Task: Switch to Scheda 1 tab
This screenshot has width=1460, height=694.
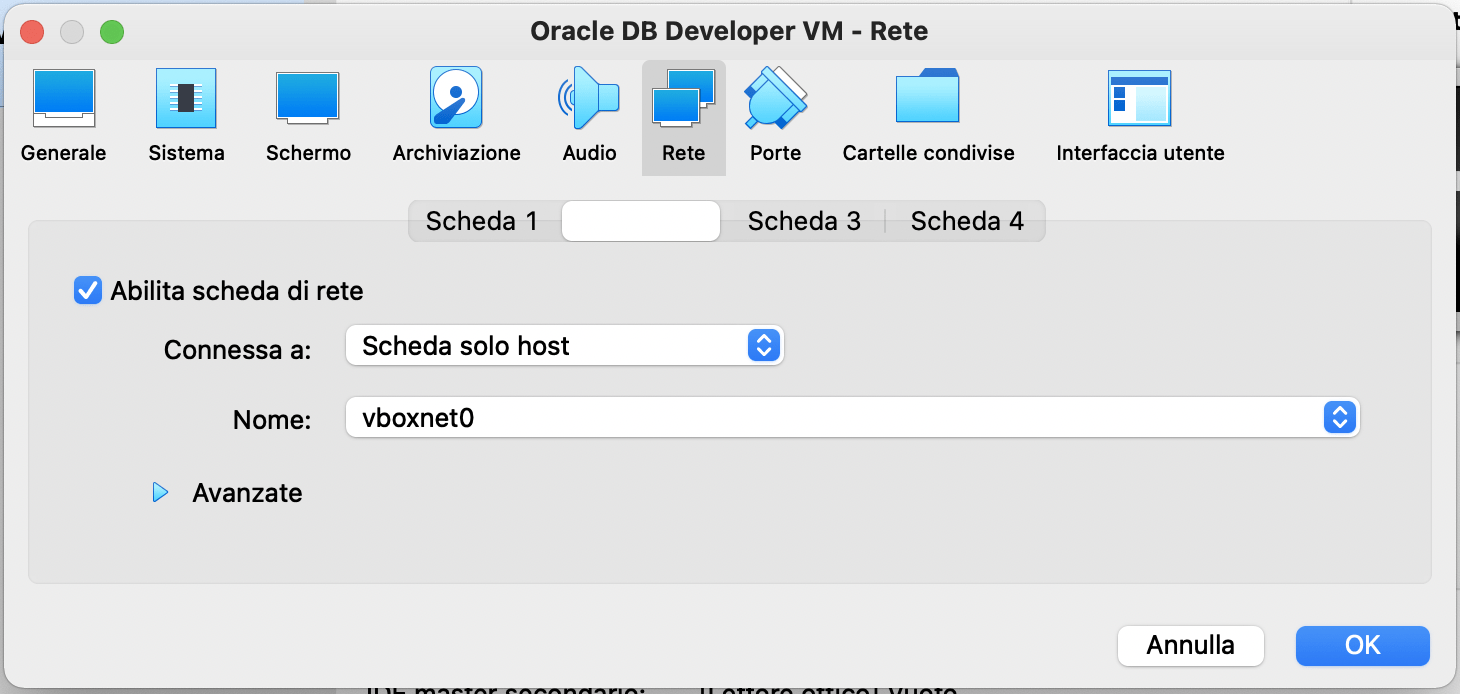Action: 482,221
